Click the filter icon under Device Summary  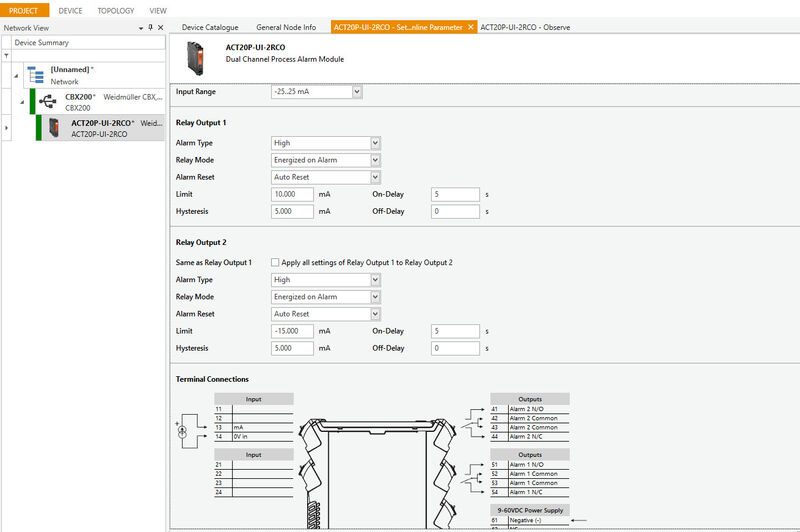point(6,56)
